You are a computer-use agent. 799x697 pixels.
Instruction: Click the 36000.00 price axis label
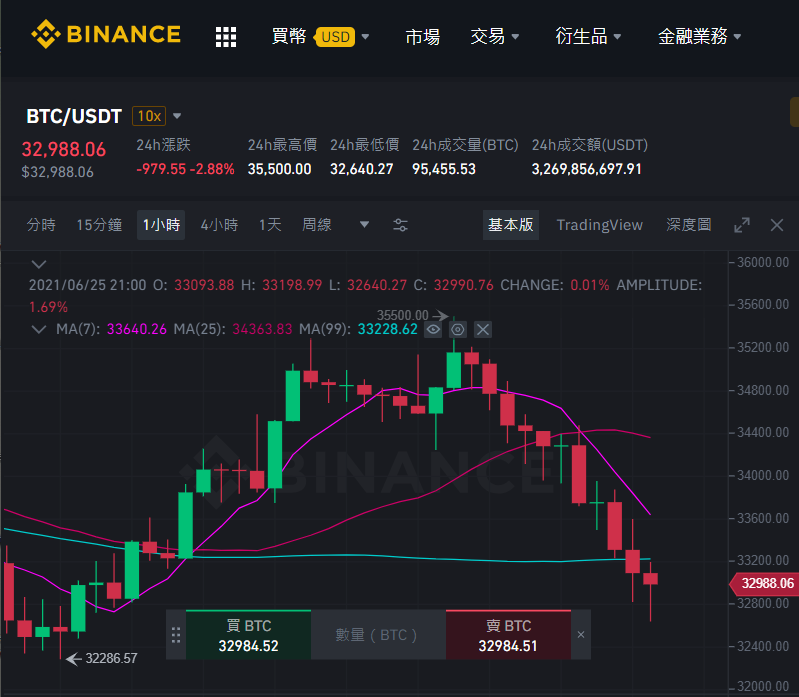[762, 262]
